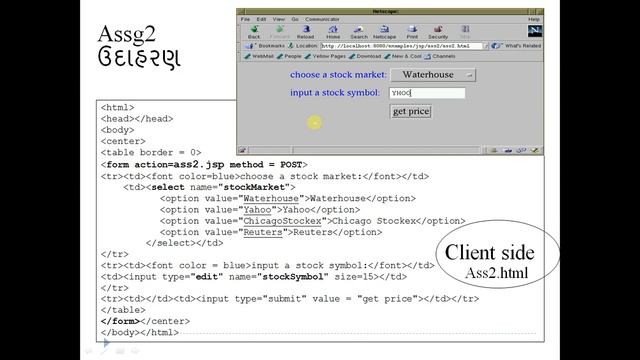Open Security info toolbar icon
Viewport: 640px width, 360px height.
tap(438, 32)
